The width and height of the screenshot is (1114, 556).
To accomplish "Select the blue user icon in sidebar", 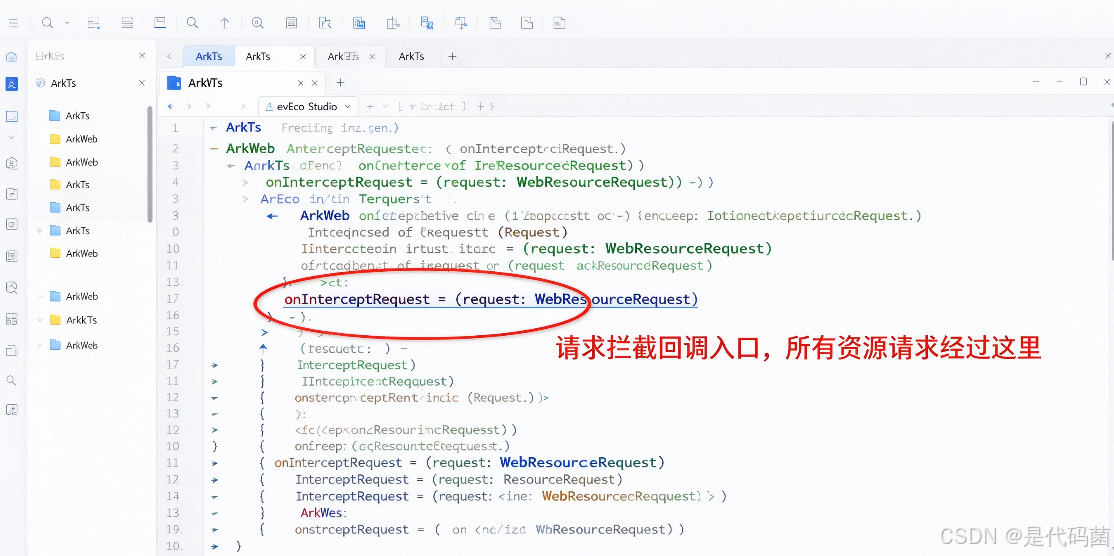I will click(x=11, y=84).
